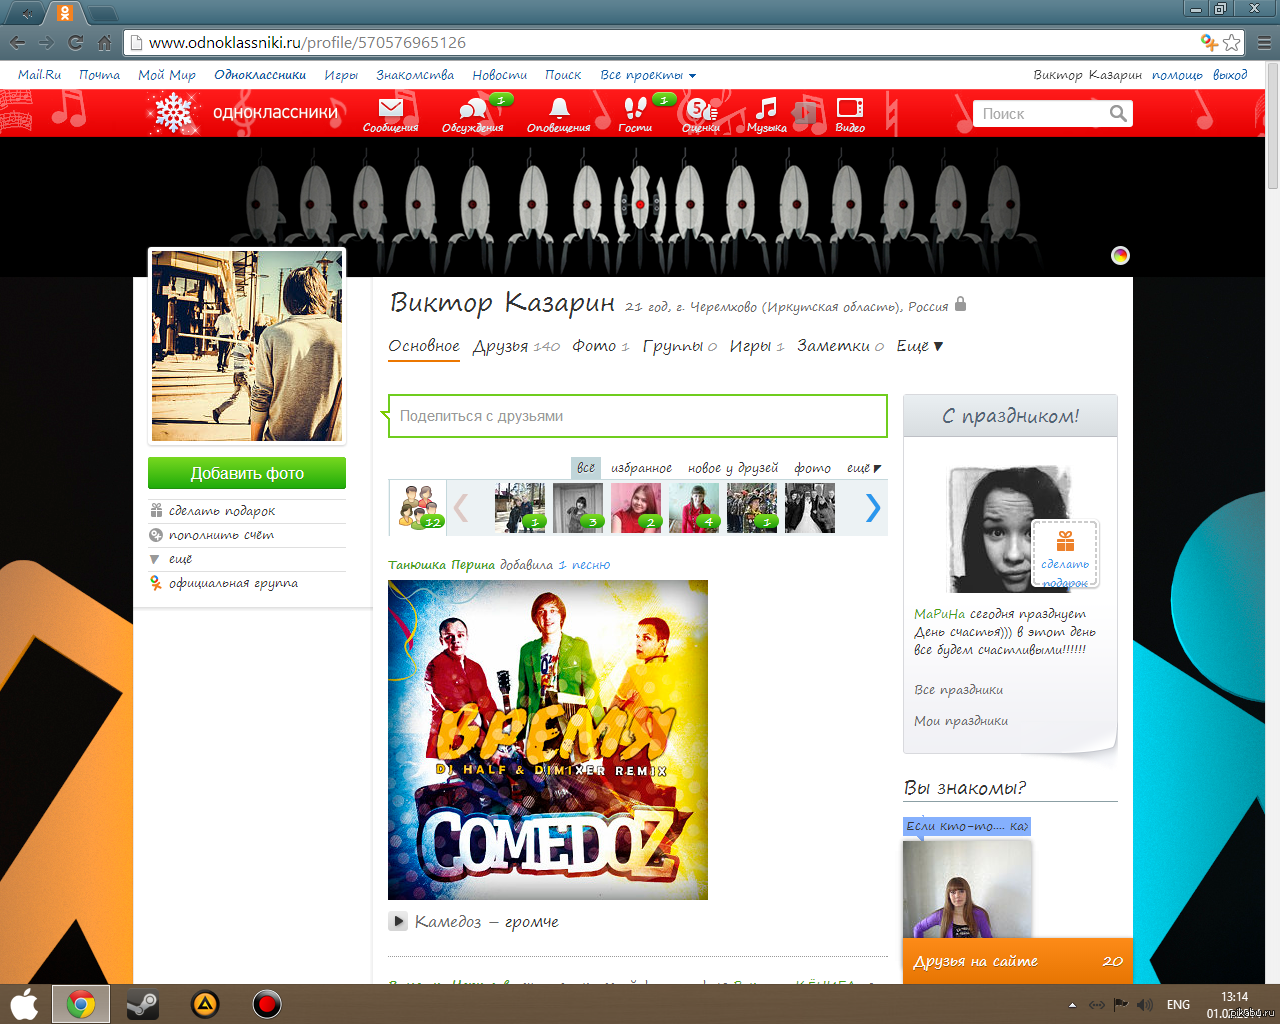Select the все feed filter
This screenshot has width=1280, height=1024.
[x=586, y=468]
